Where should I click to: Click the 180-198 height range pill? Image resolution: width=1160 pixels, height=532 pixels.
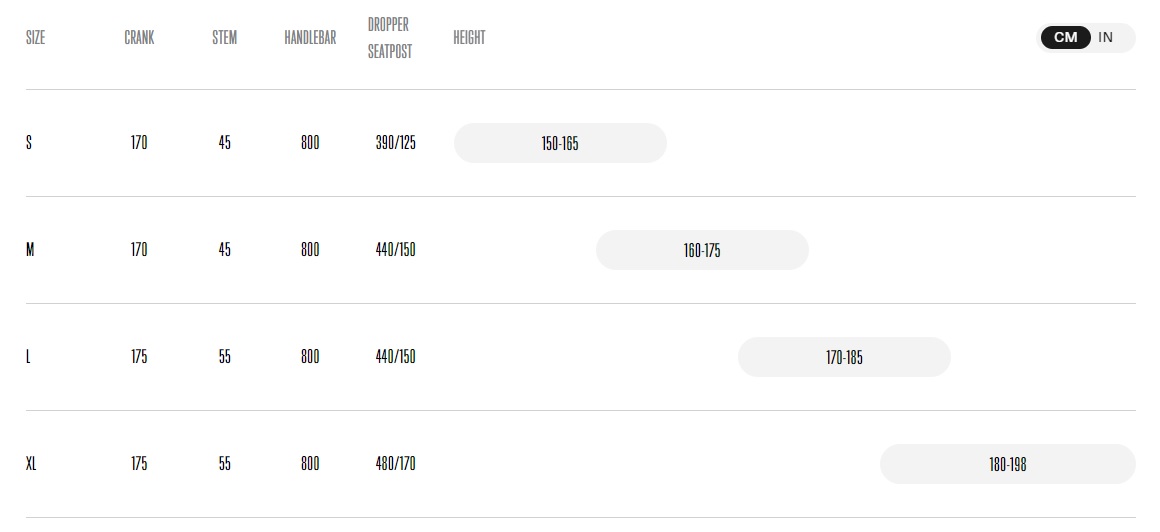(1008, 464)
